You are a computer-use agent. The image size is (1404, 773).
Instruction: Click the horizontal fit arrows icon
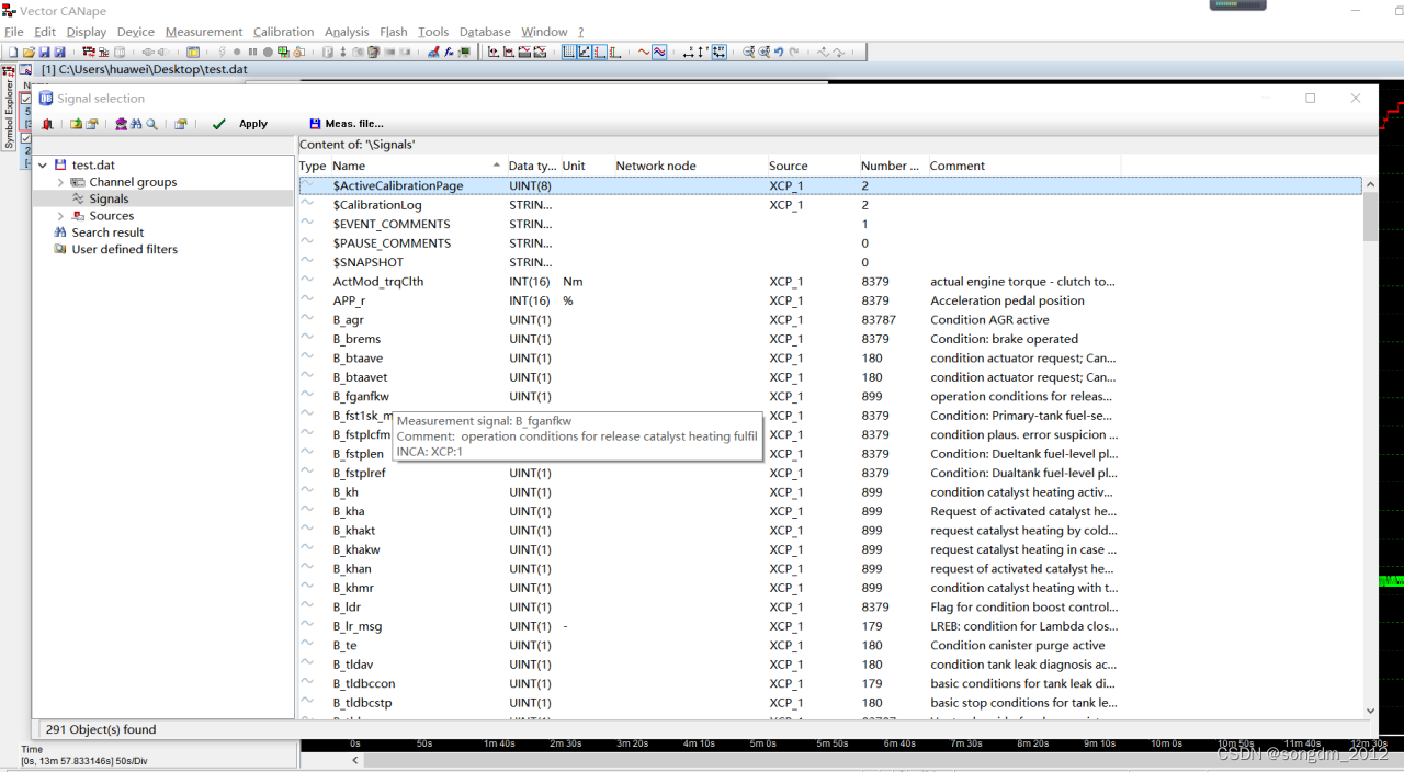687,51
